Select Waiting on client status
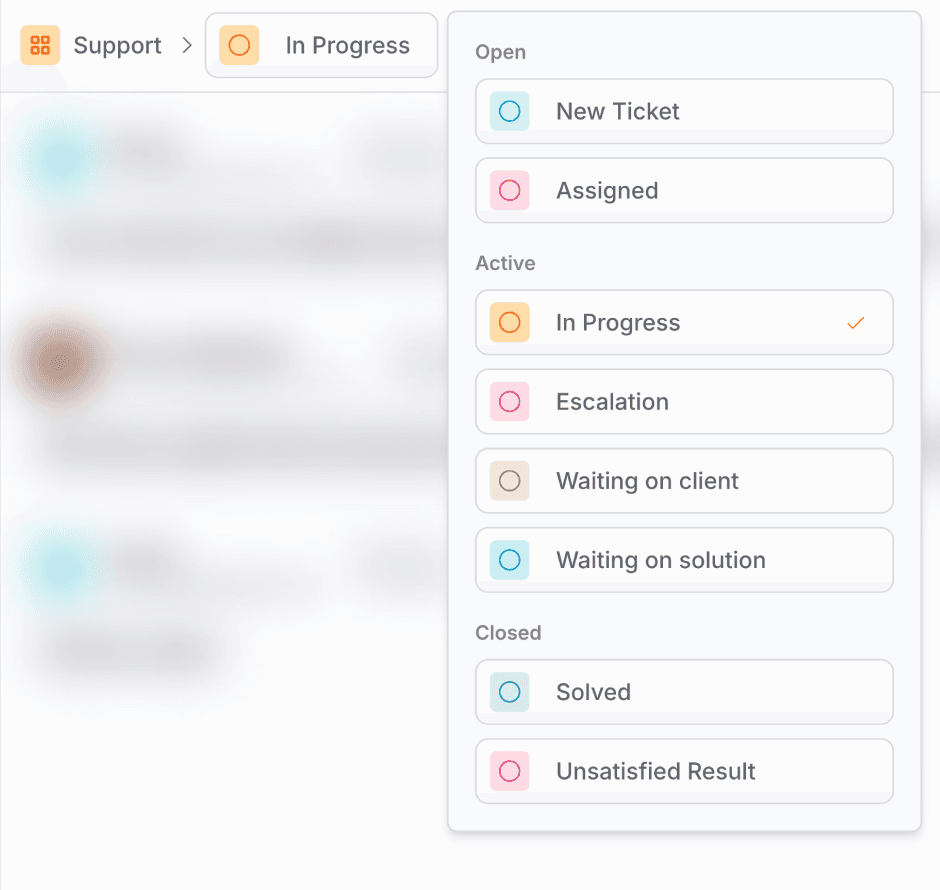940x890 pixels. 684,480
